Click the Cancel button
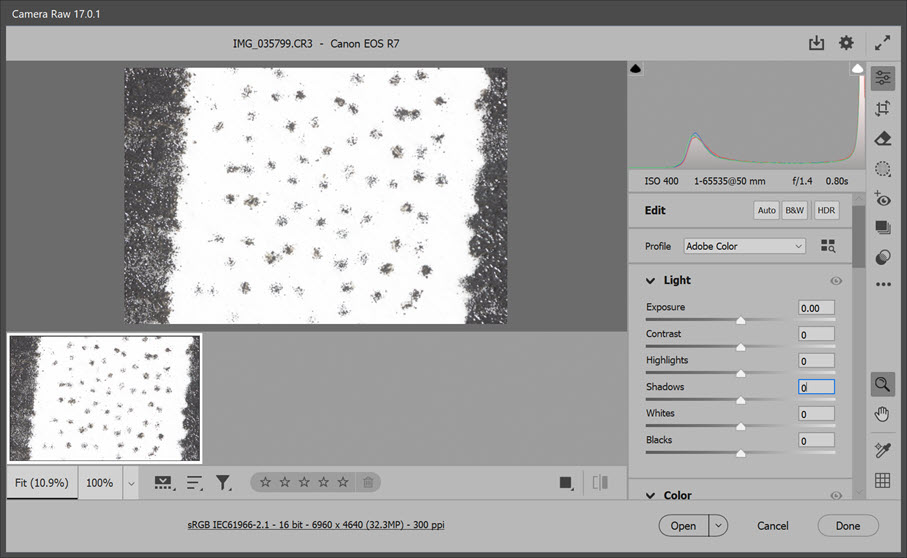This screenshot has height=558, width=907. tap(773, 526)
